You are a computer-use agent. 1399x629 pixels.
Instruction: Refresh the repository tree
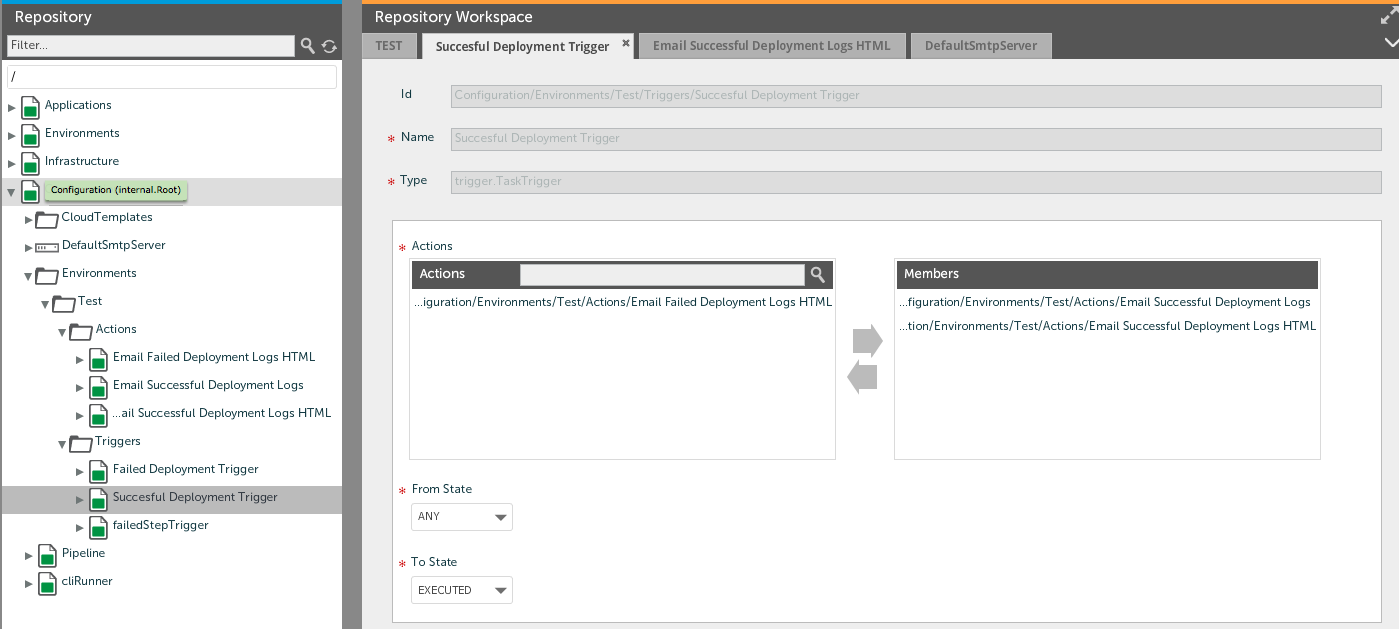coord(329,46)
